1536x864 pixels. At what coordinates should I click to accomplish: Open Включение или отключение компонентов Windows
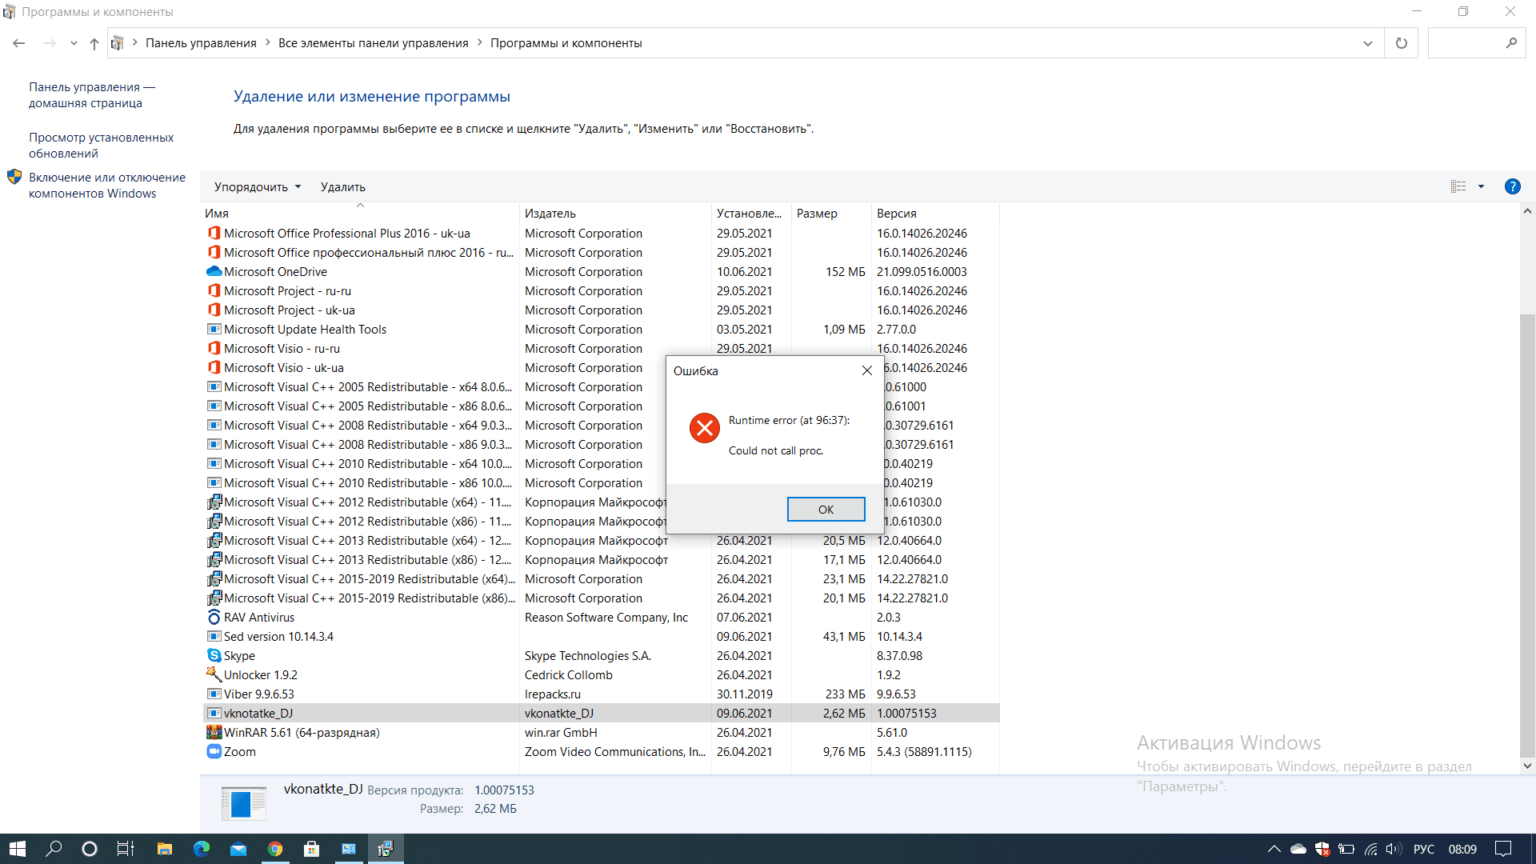[107, 185]
